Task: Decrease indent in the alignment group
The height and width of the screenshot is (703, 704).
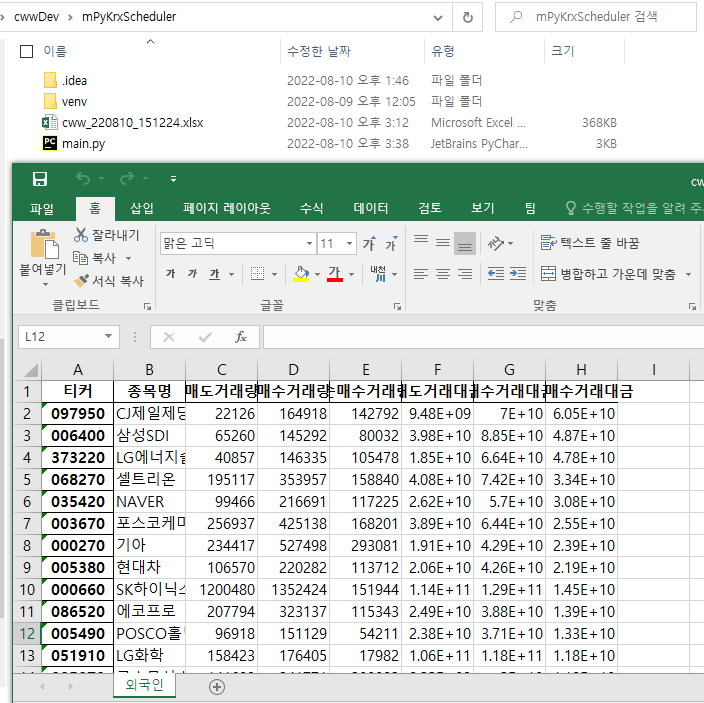Action: pyautogui.click(x=496, y=273)
